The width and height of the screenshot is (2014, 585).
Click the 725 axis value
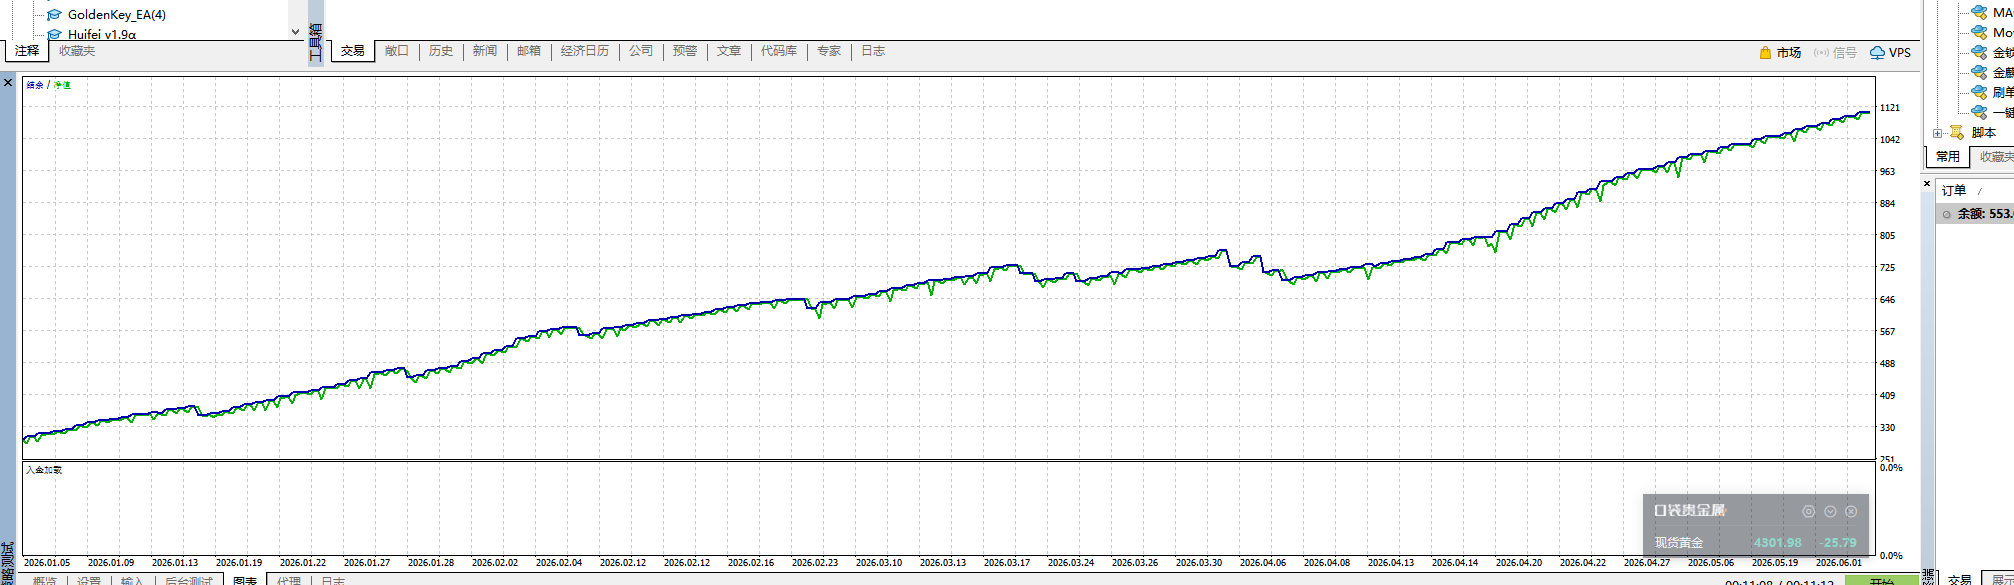[1887, 268]
